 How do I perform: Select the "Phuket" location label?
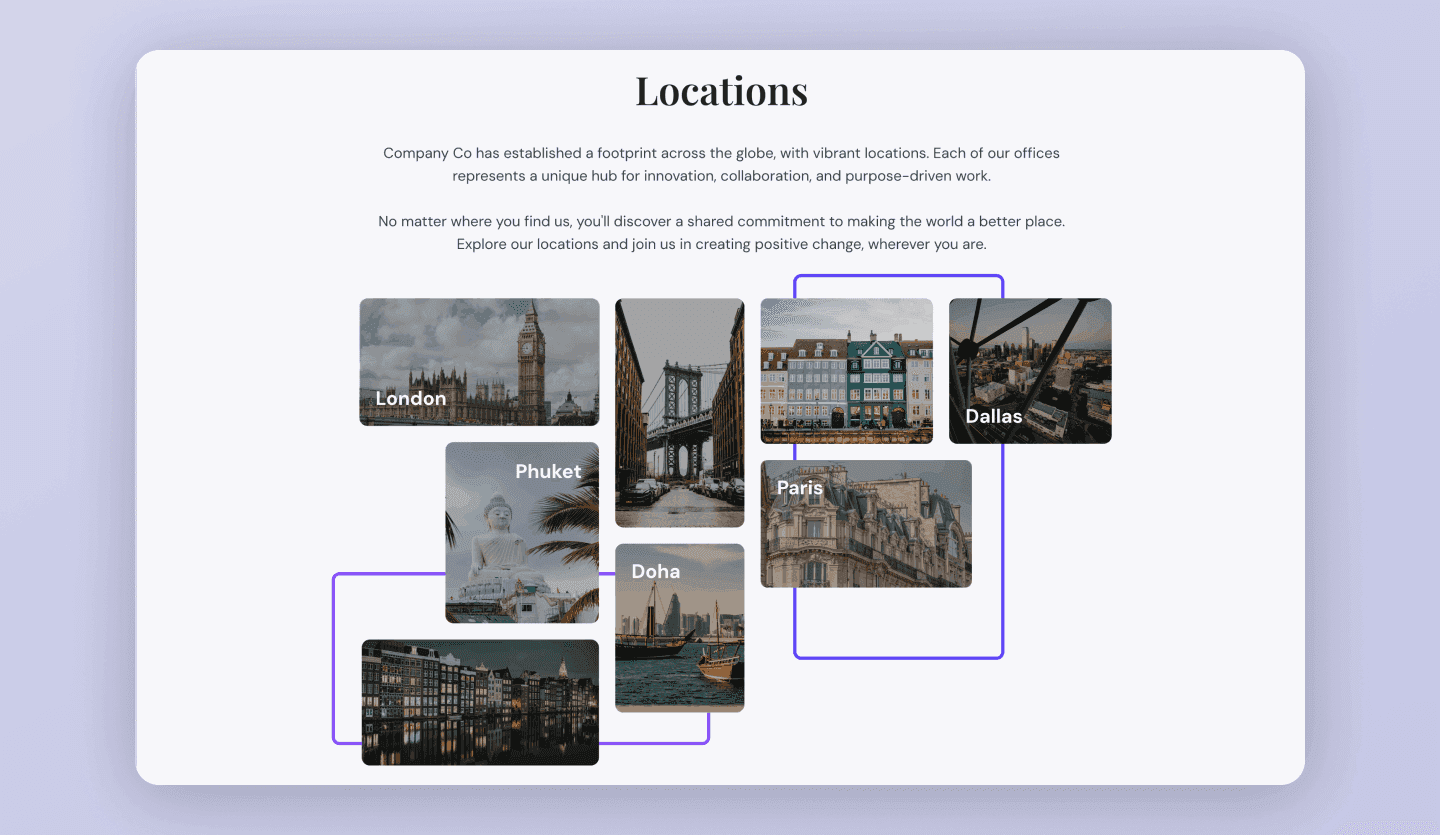(x=548, y=472)
